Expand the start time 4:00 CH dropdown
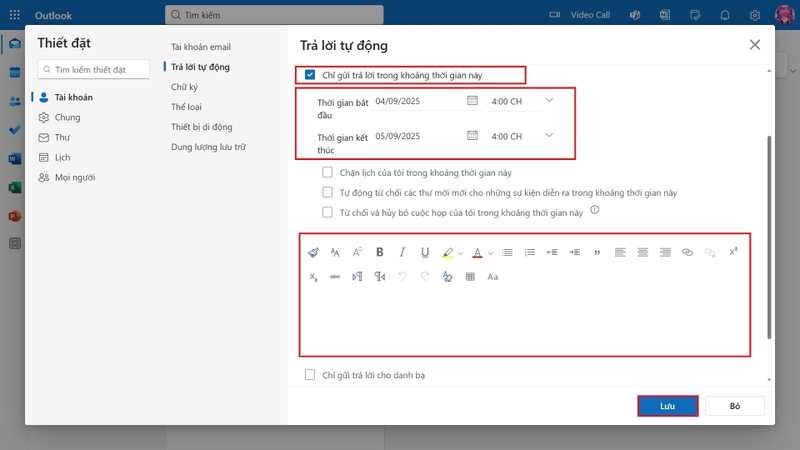Image resolution: width=800 pixels, height=450 pixels. pyautogui.click(x=549, y=101)
